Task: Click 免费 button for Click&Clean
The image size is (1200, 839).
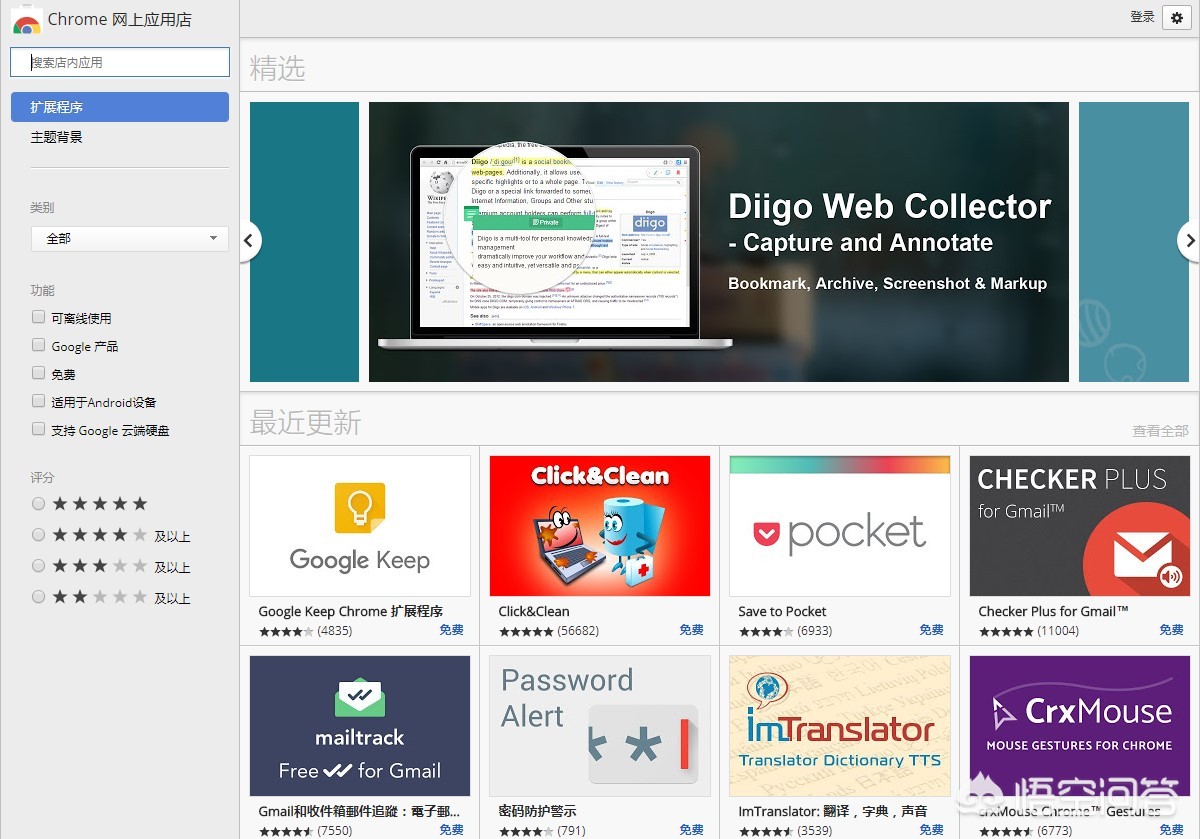Action: [x=691, y=630]
